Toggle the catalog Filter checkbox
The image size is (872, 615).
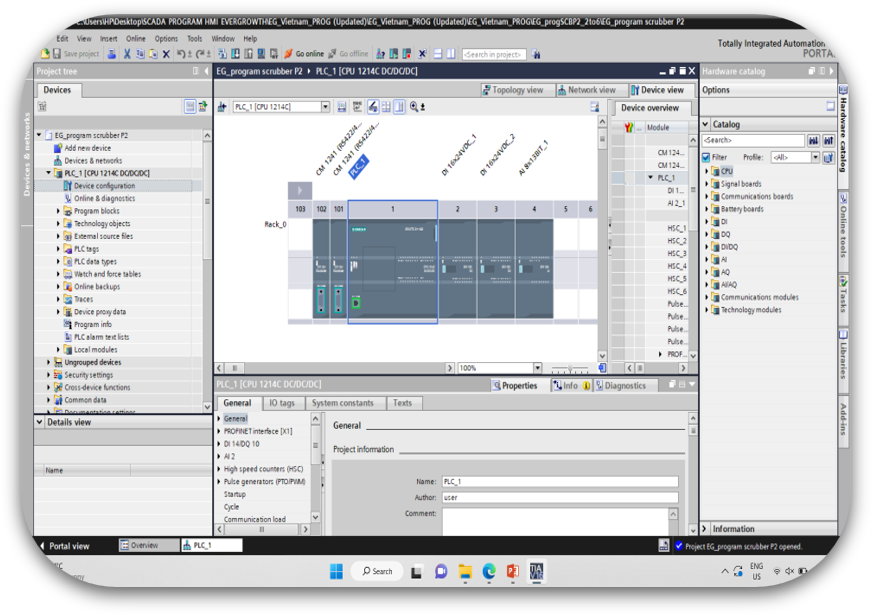(x=706, y=157)
